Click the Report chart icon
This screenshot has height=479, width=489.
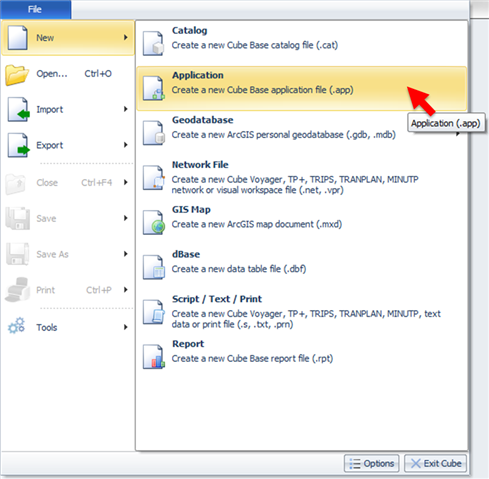point(153,357)
